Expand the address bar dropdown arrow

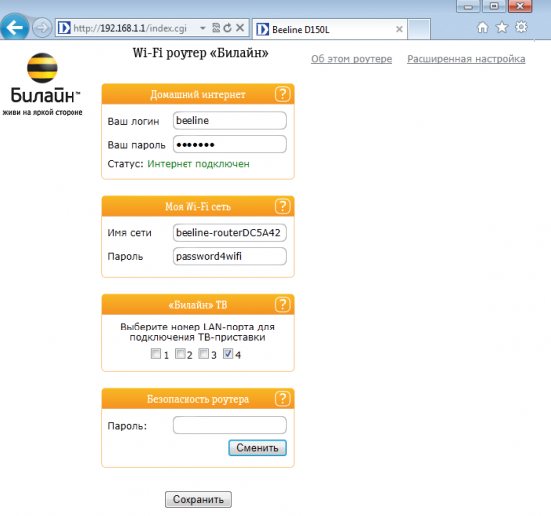point(203,28)
